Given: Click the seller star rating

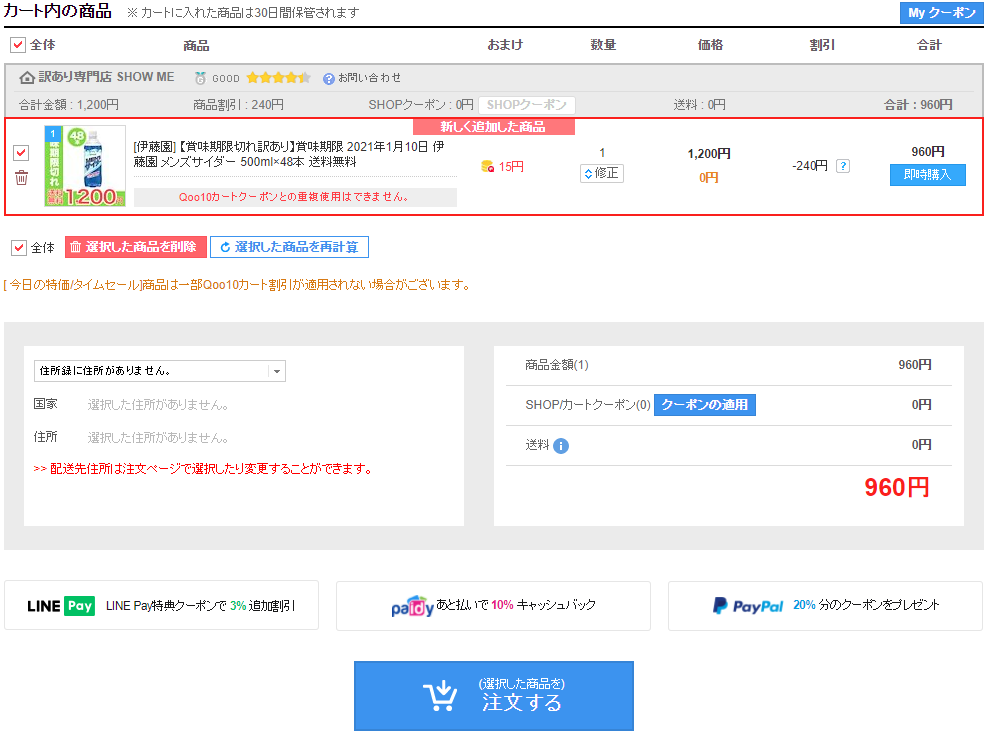Looking at the screenshot, I should click(x=278, y=78).
